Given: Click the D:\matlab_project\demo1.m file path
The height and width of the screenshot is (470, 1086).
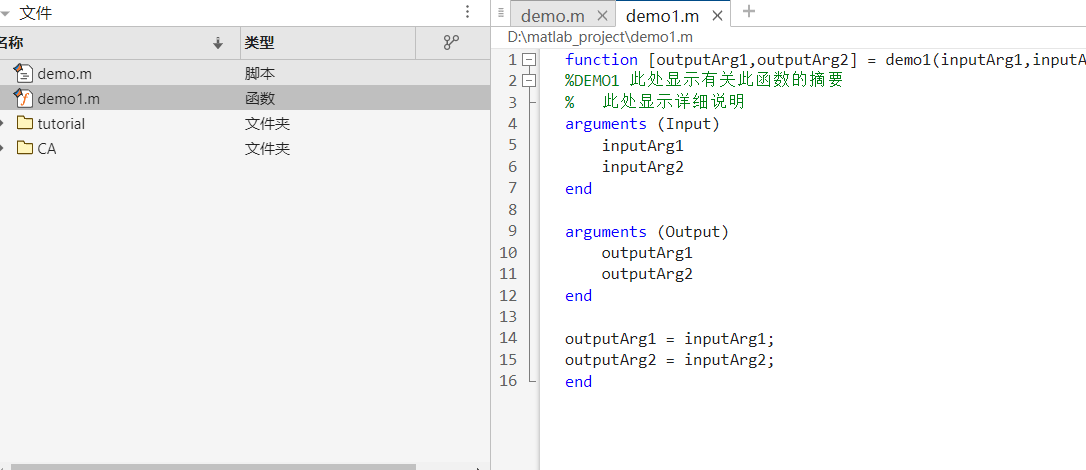Looking at the screenshot, I should [600, 37].
